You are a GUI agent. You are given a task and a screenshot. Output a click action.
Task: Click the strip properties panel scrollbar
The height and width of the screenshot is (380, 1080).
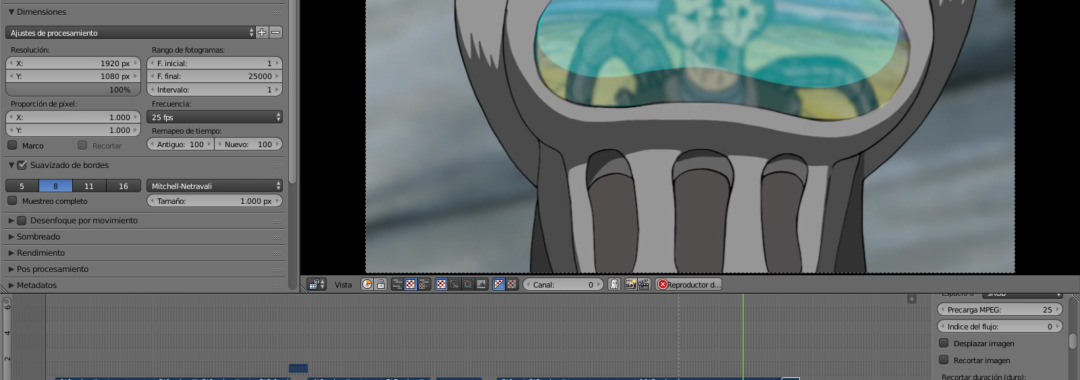1072,341
